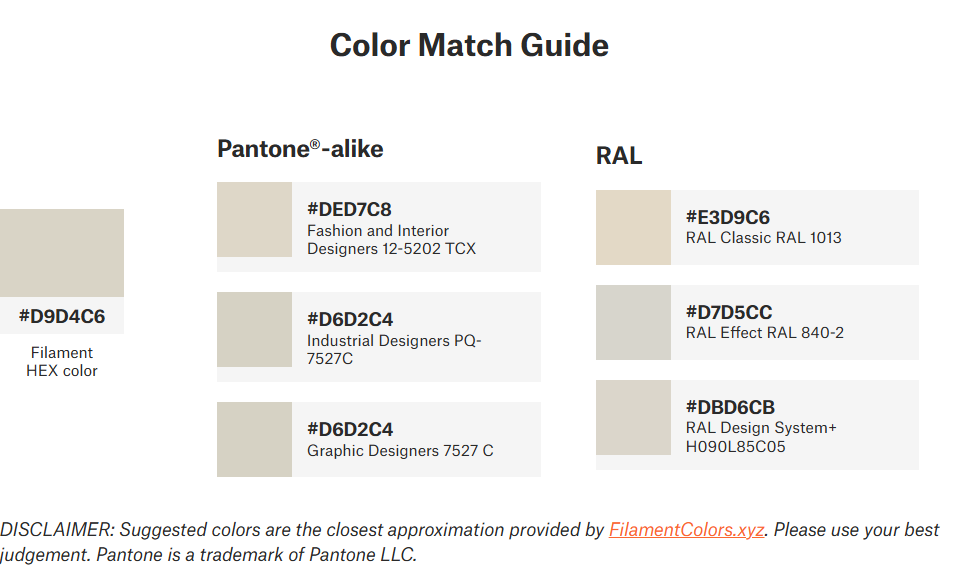Click the RAL Classic RAL 1013 label
Image resolution: width=961 pixels, height=586 pixels.
point(764,238)
